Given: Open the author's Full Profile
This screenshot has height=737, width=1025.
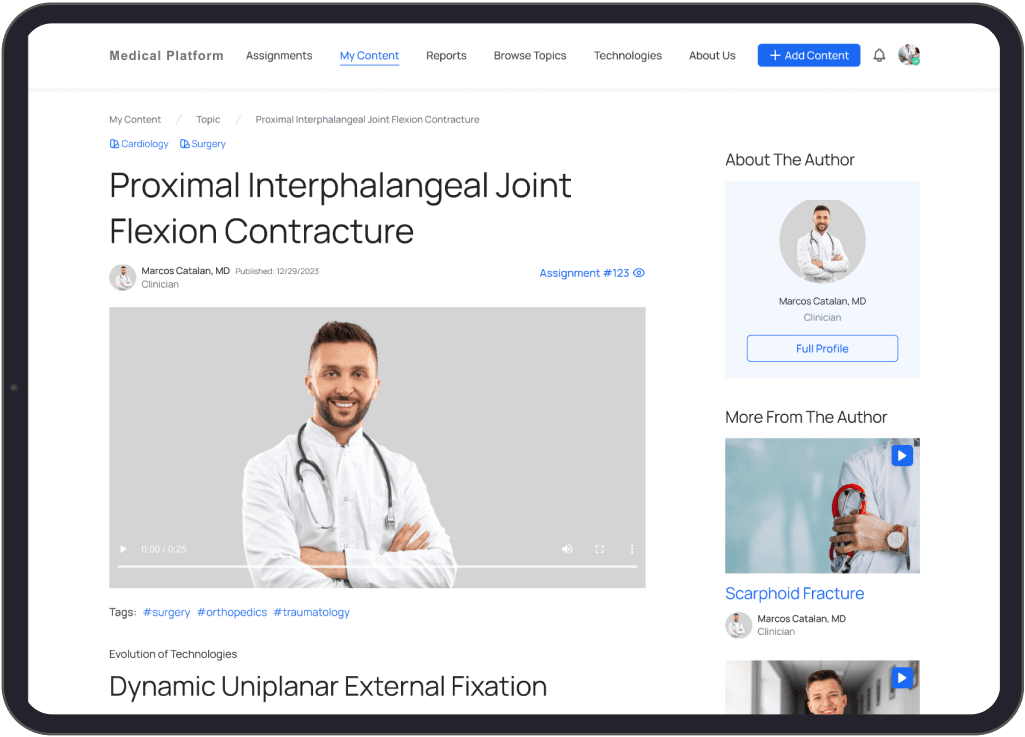Looking at the screenshot, I should (822, 348).
